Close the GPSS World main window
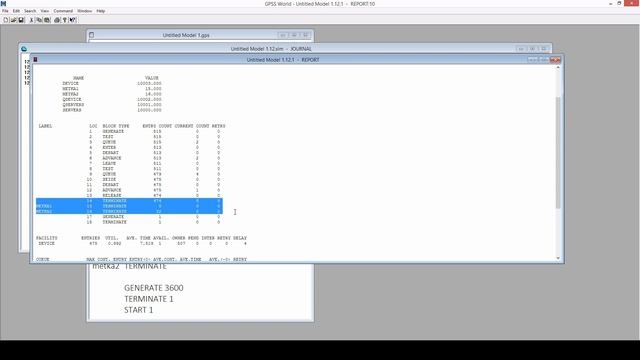This screenshot has width=640, height=360. click(631, 3)
